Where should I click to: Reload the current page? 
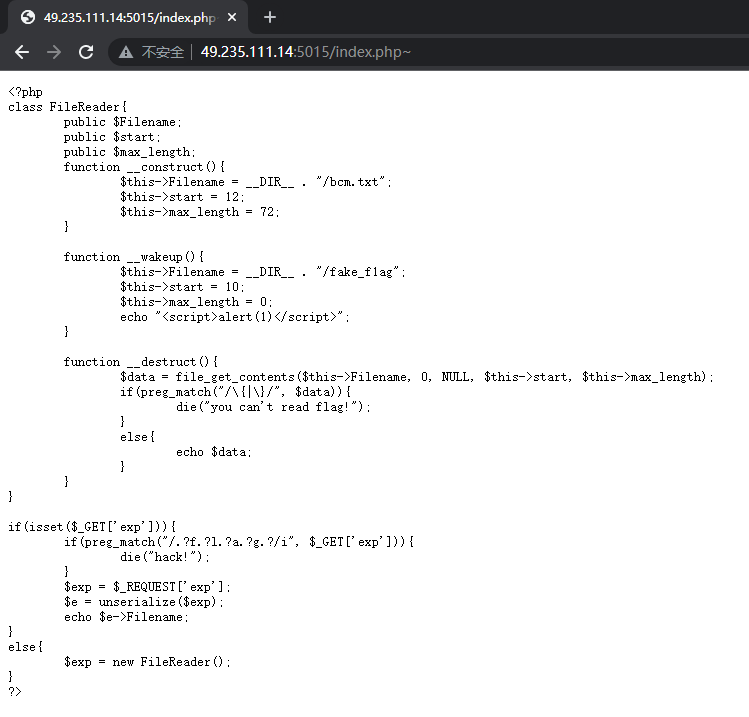86,52
